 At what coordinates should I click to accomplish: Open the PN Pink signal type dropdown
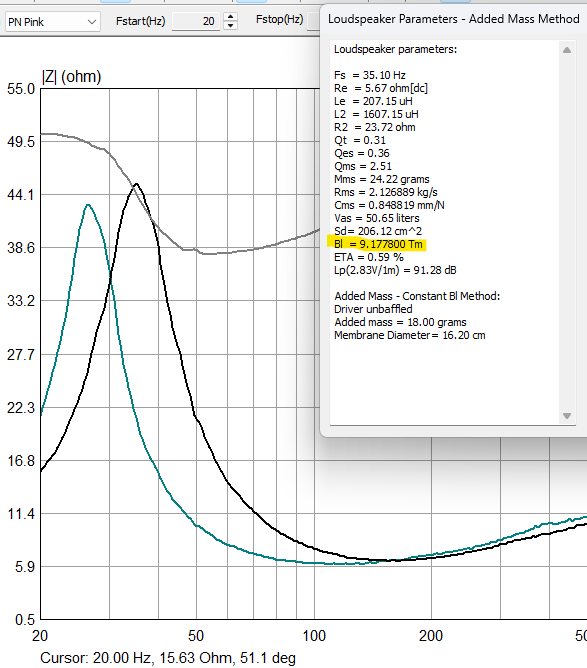click(52, 22)
